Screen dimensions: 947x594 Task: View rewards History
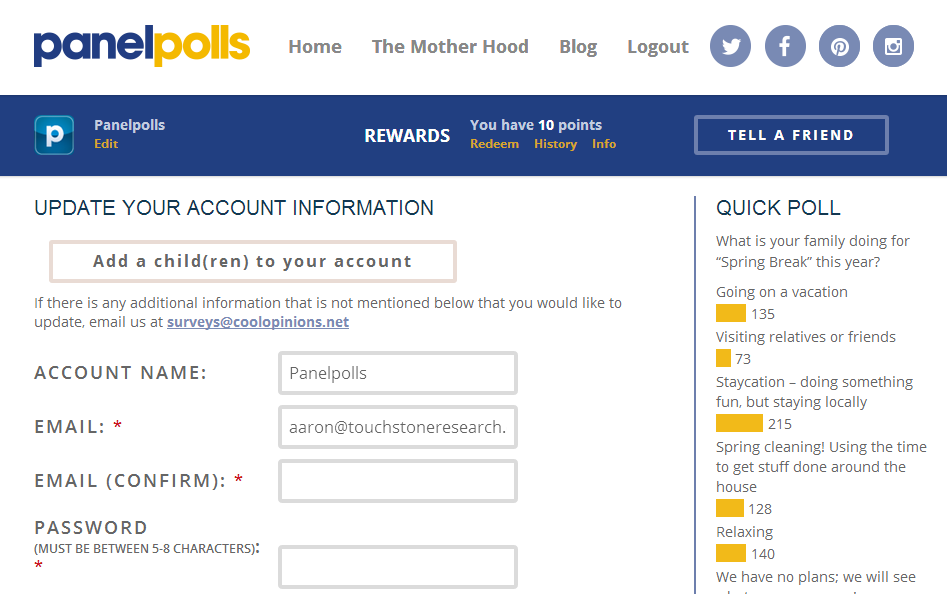pos(555,144)
